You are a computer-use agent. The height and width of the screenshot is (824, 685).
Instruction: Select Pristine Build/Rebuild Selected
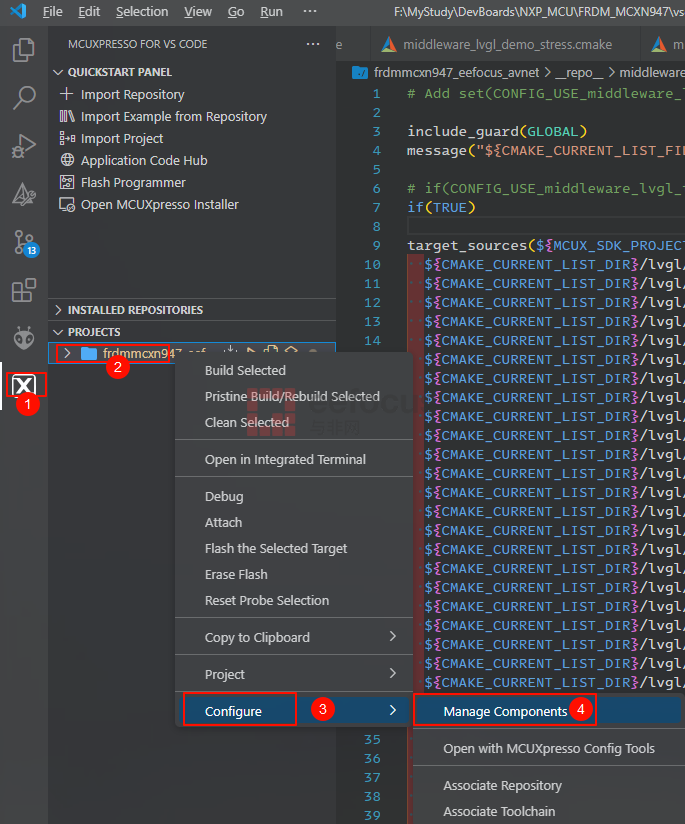[x=292, y=396]
